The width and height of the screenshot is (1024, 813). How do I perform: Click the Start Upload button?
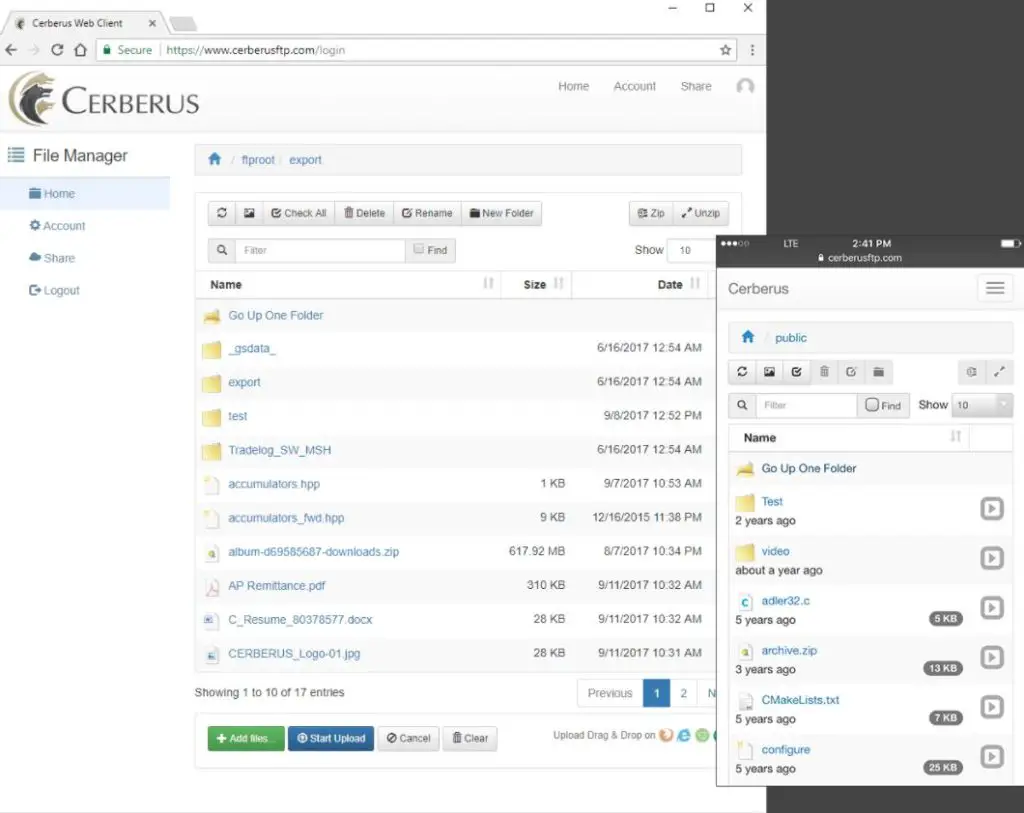click(330, 738)
